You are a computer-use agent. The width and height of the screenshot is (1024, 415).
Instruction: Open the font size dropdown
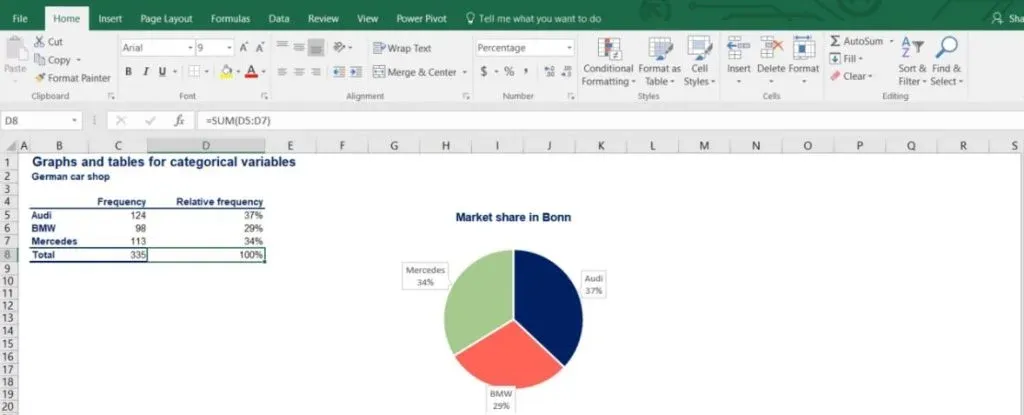229,48
